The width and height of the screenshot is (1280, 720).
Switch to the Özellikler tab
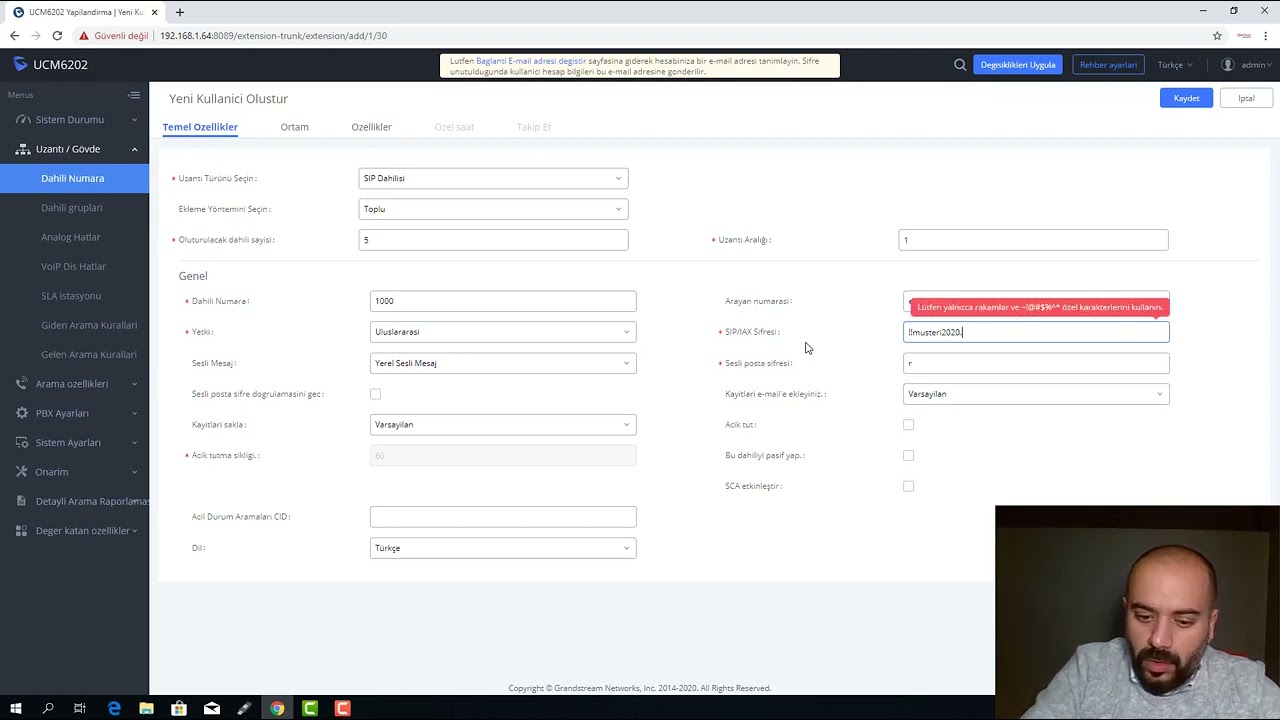[371, 127]
